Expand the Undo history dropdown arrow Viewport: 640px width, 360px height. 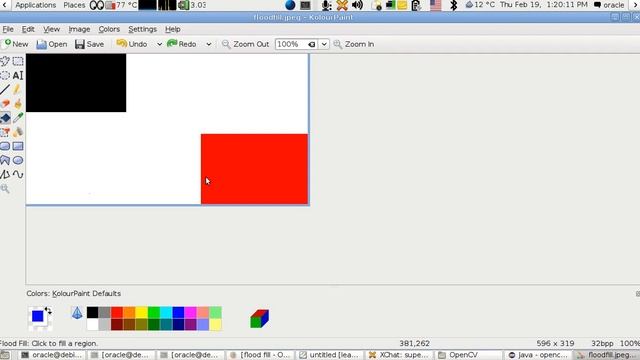159,44
